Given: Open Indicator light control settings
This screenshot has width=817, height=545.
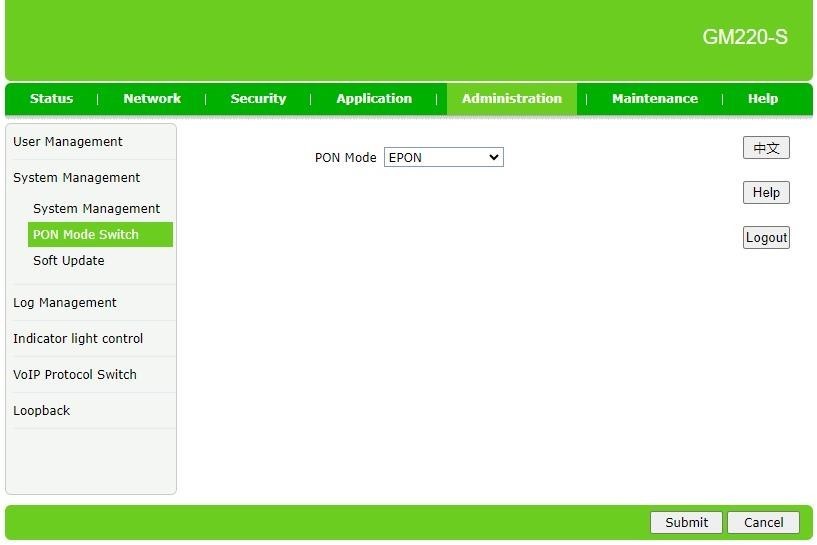Looking at the screenshot, I should click(78, 339).
